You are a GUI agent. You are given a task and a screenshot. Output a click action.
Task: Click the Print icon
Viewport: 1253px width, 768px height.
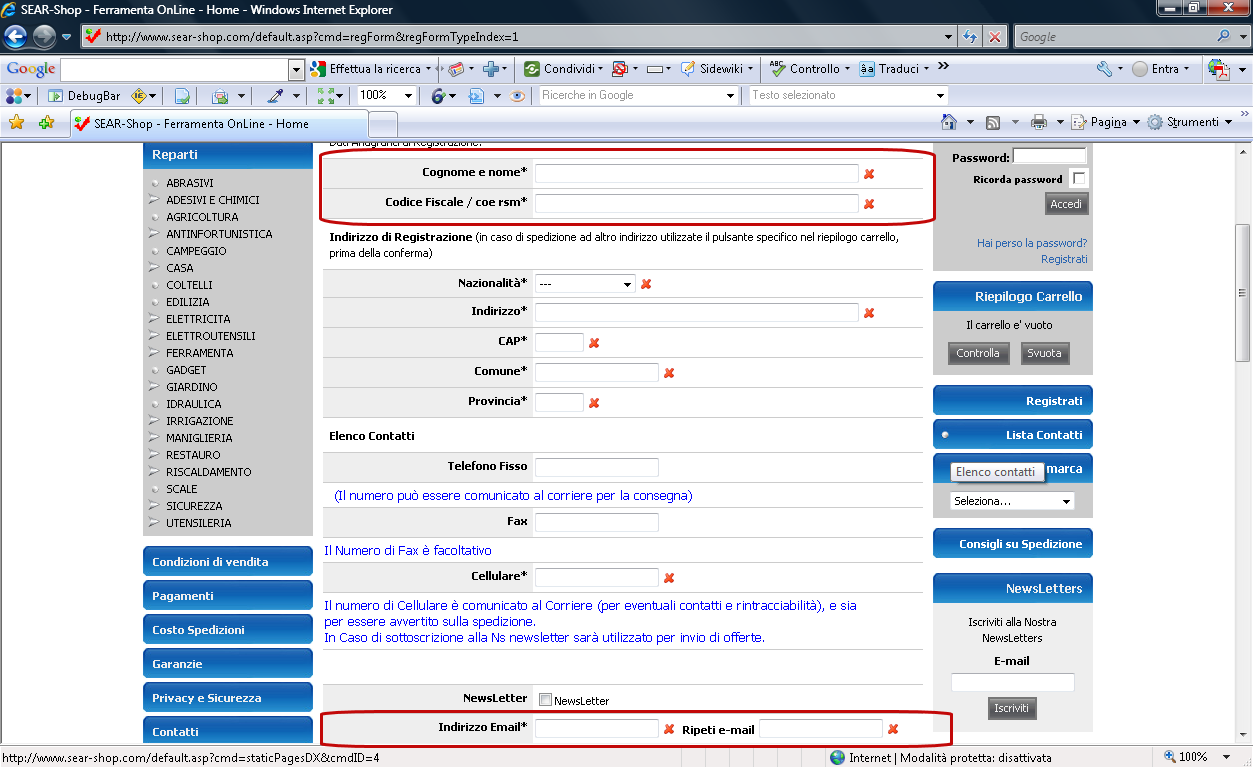coord(1039,122)
